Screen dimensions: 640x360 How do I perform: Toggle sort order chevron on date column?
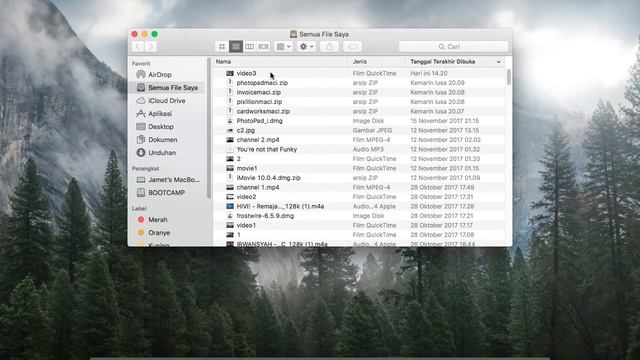498,62
